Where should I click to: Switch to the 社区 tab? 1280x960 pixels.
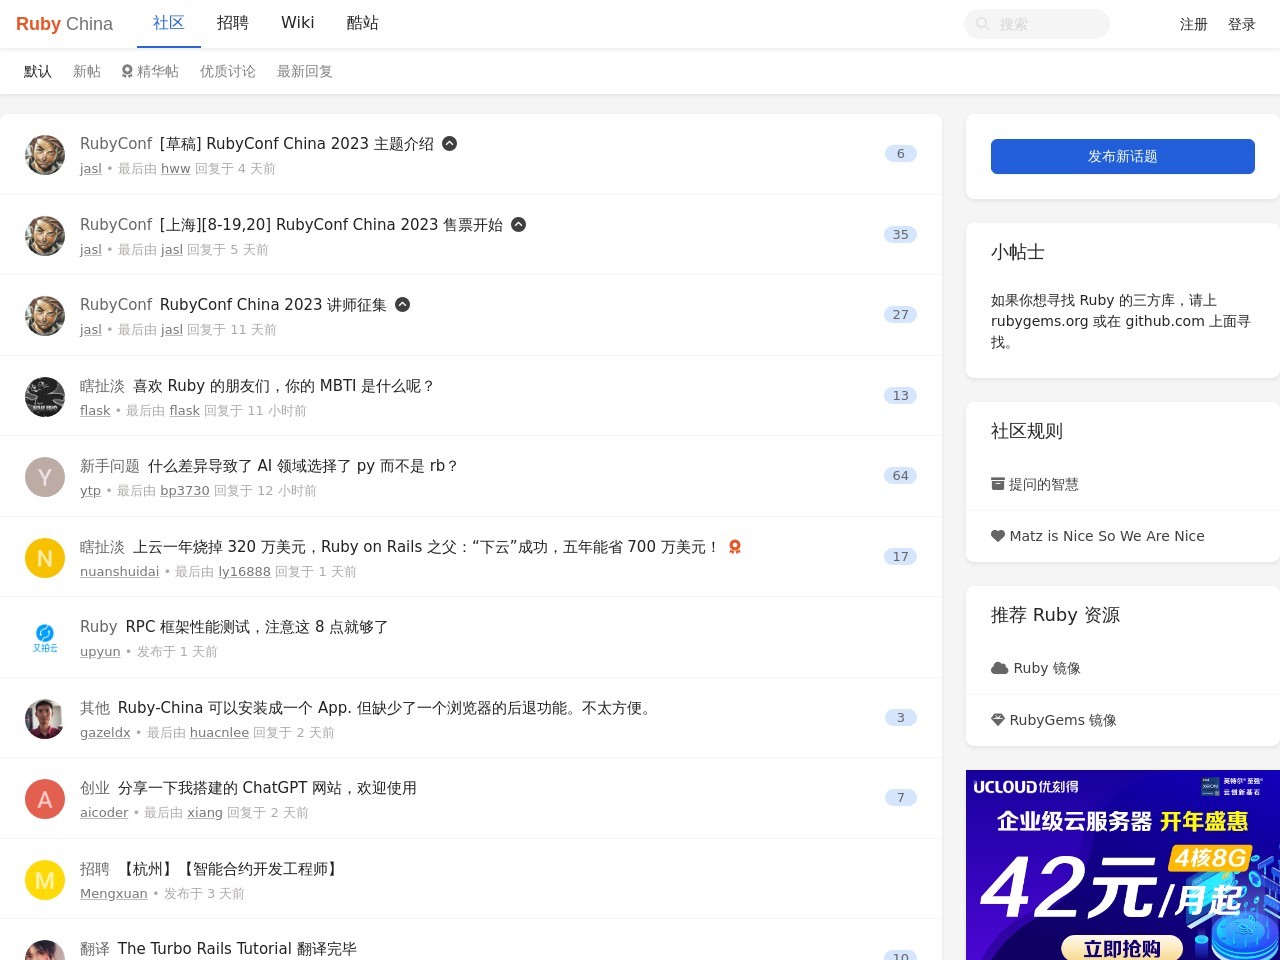click(x=168, y=23)
